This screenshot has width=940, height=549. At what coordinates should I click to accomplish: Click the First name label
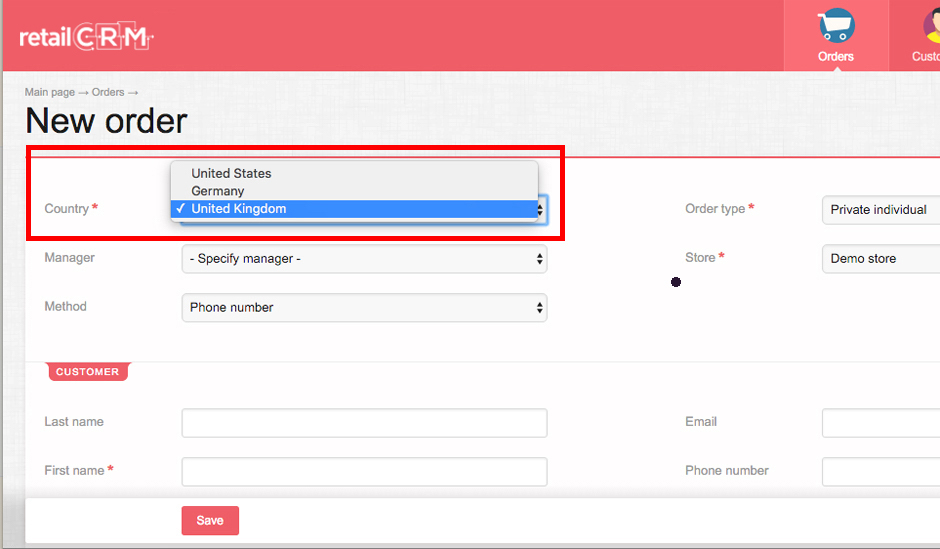[74, 470]
